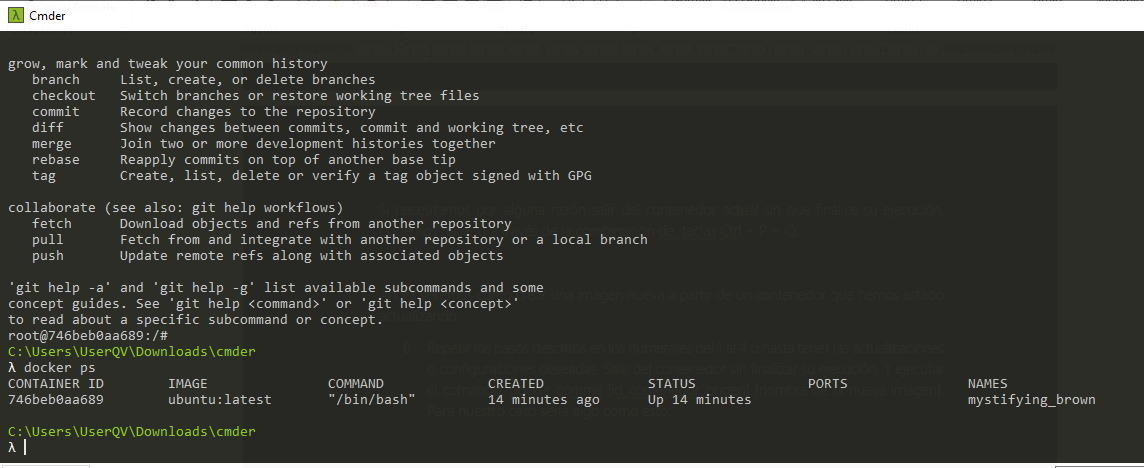This screenshot has height=468, width=1144.
Task: Click the 'docker ps' command text
Action: [x=56, y=368]
